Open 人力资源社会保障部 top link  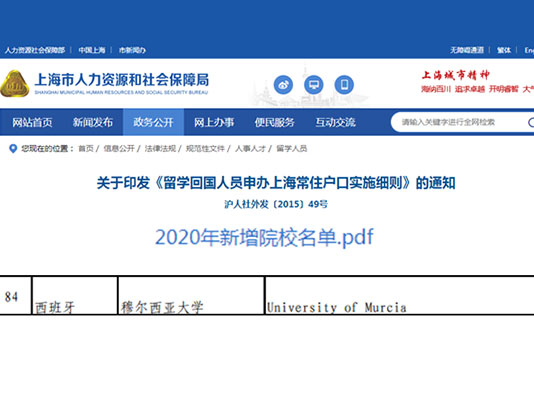[x=35, y=50]
